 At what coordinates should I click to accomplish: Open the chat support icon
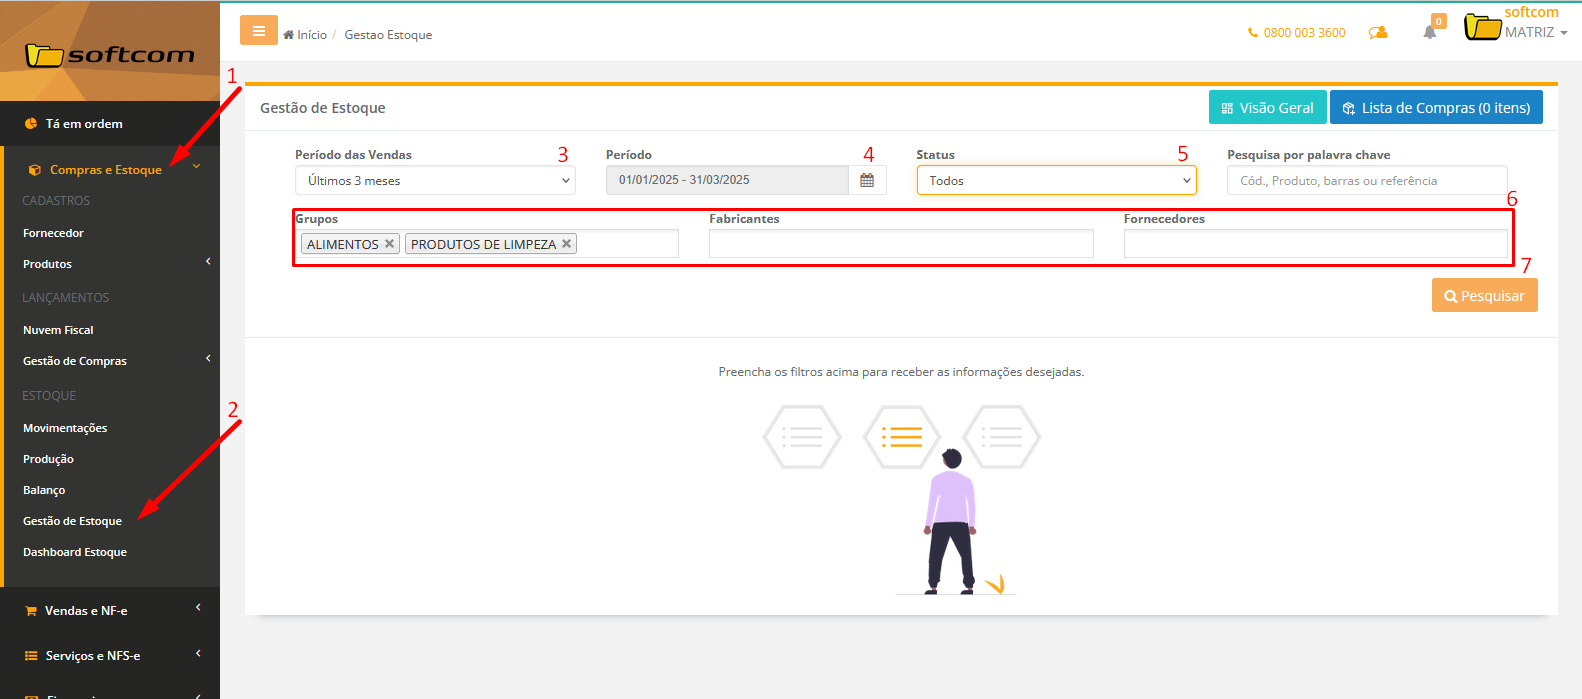coord(1378,32)
